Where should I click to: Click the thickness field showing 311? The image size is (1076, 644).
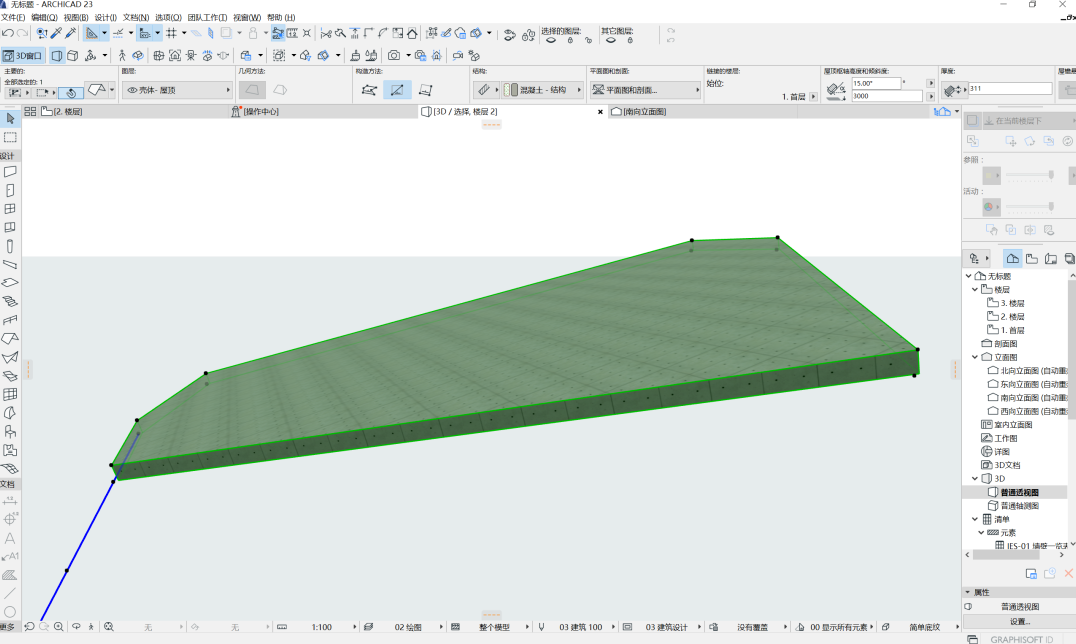(1009, 89)
